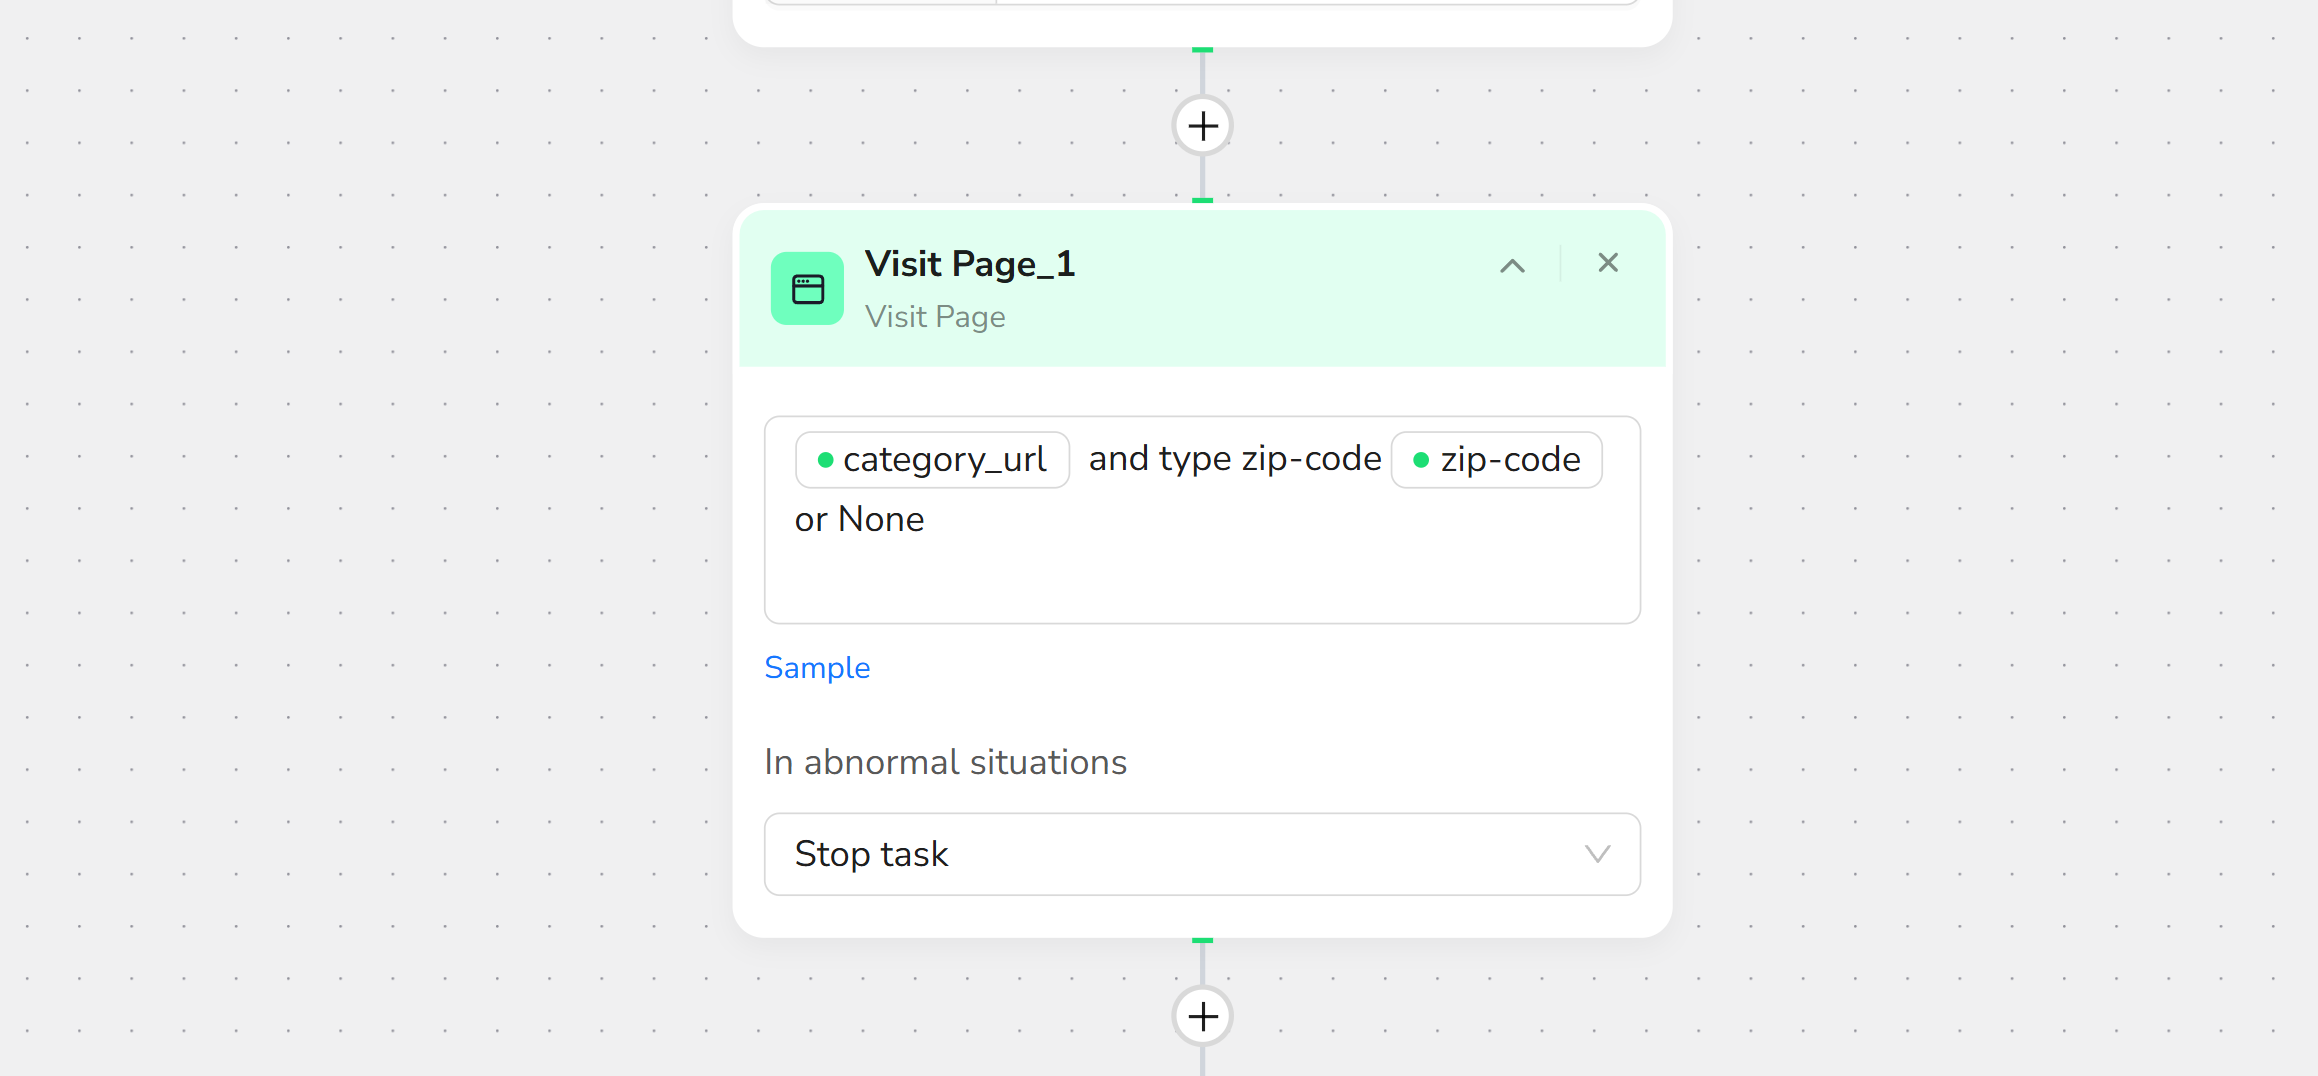Click the "In abnormal situations" label
Screen dimensions: 2318x1076
coord(945,762)
